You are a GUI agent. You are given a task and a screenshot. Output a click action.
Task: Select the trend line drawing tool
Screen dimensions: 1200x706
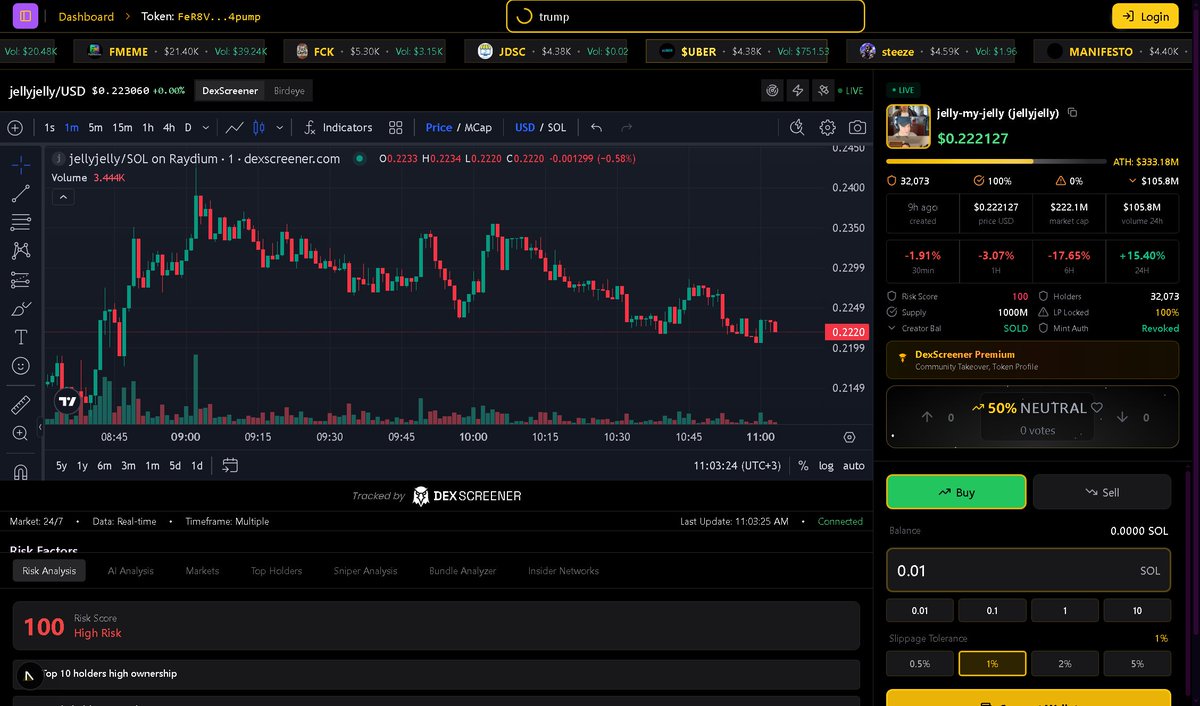(x=21, y=193)
